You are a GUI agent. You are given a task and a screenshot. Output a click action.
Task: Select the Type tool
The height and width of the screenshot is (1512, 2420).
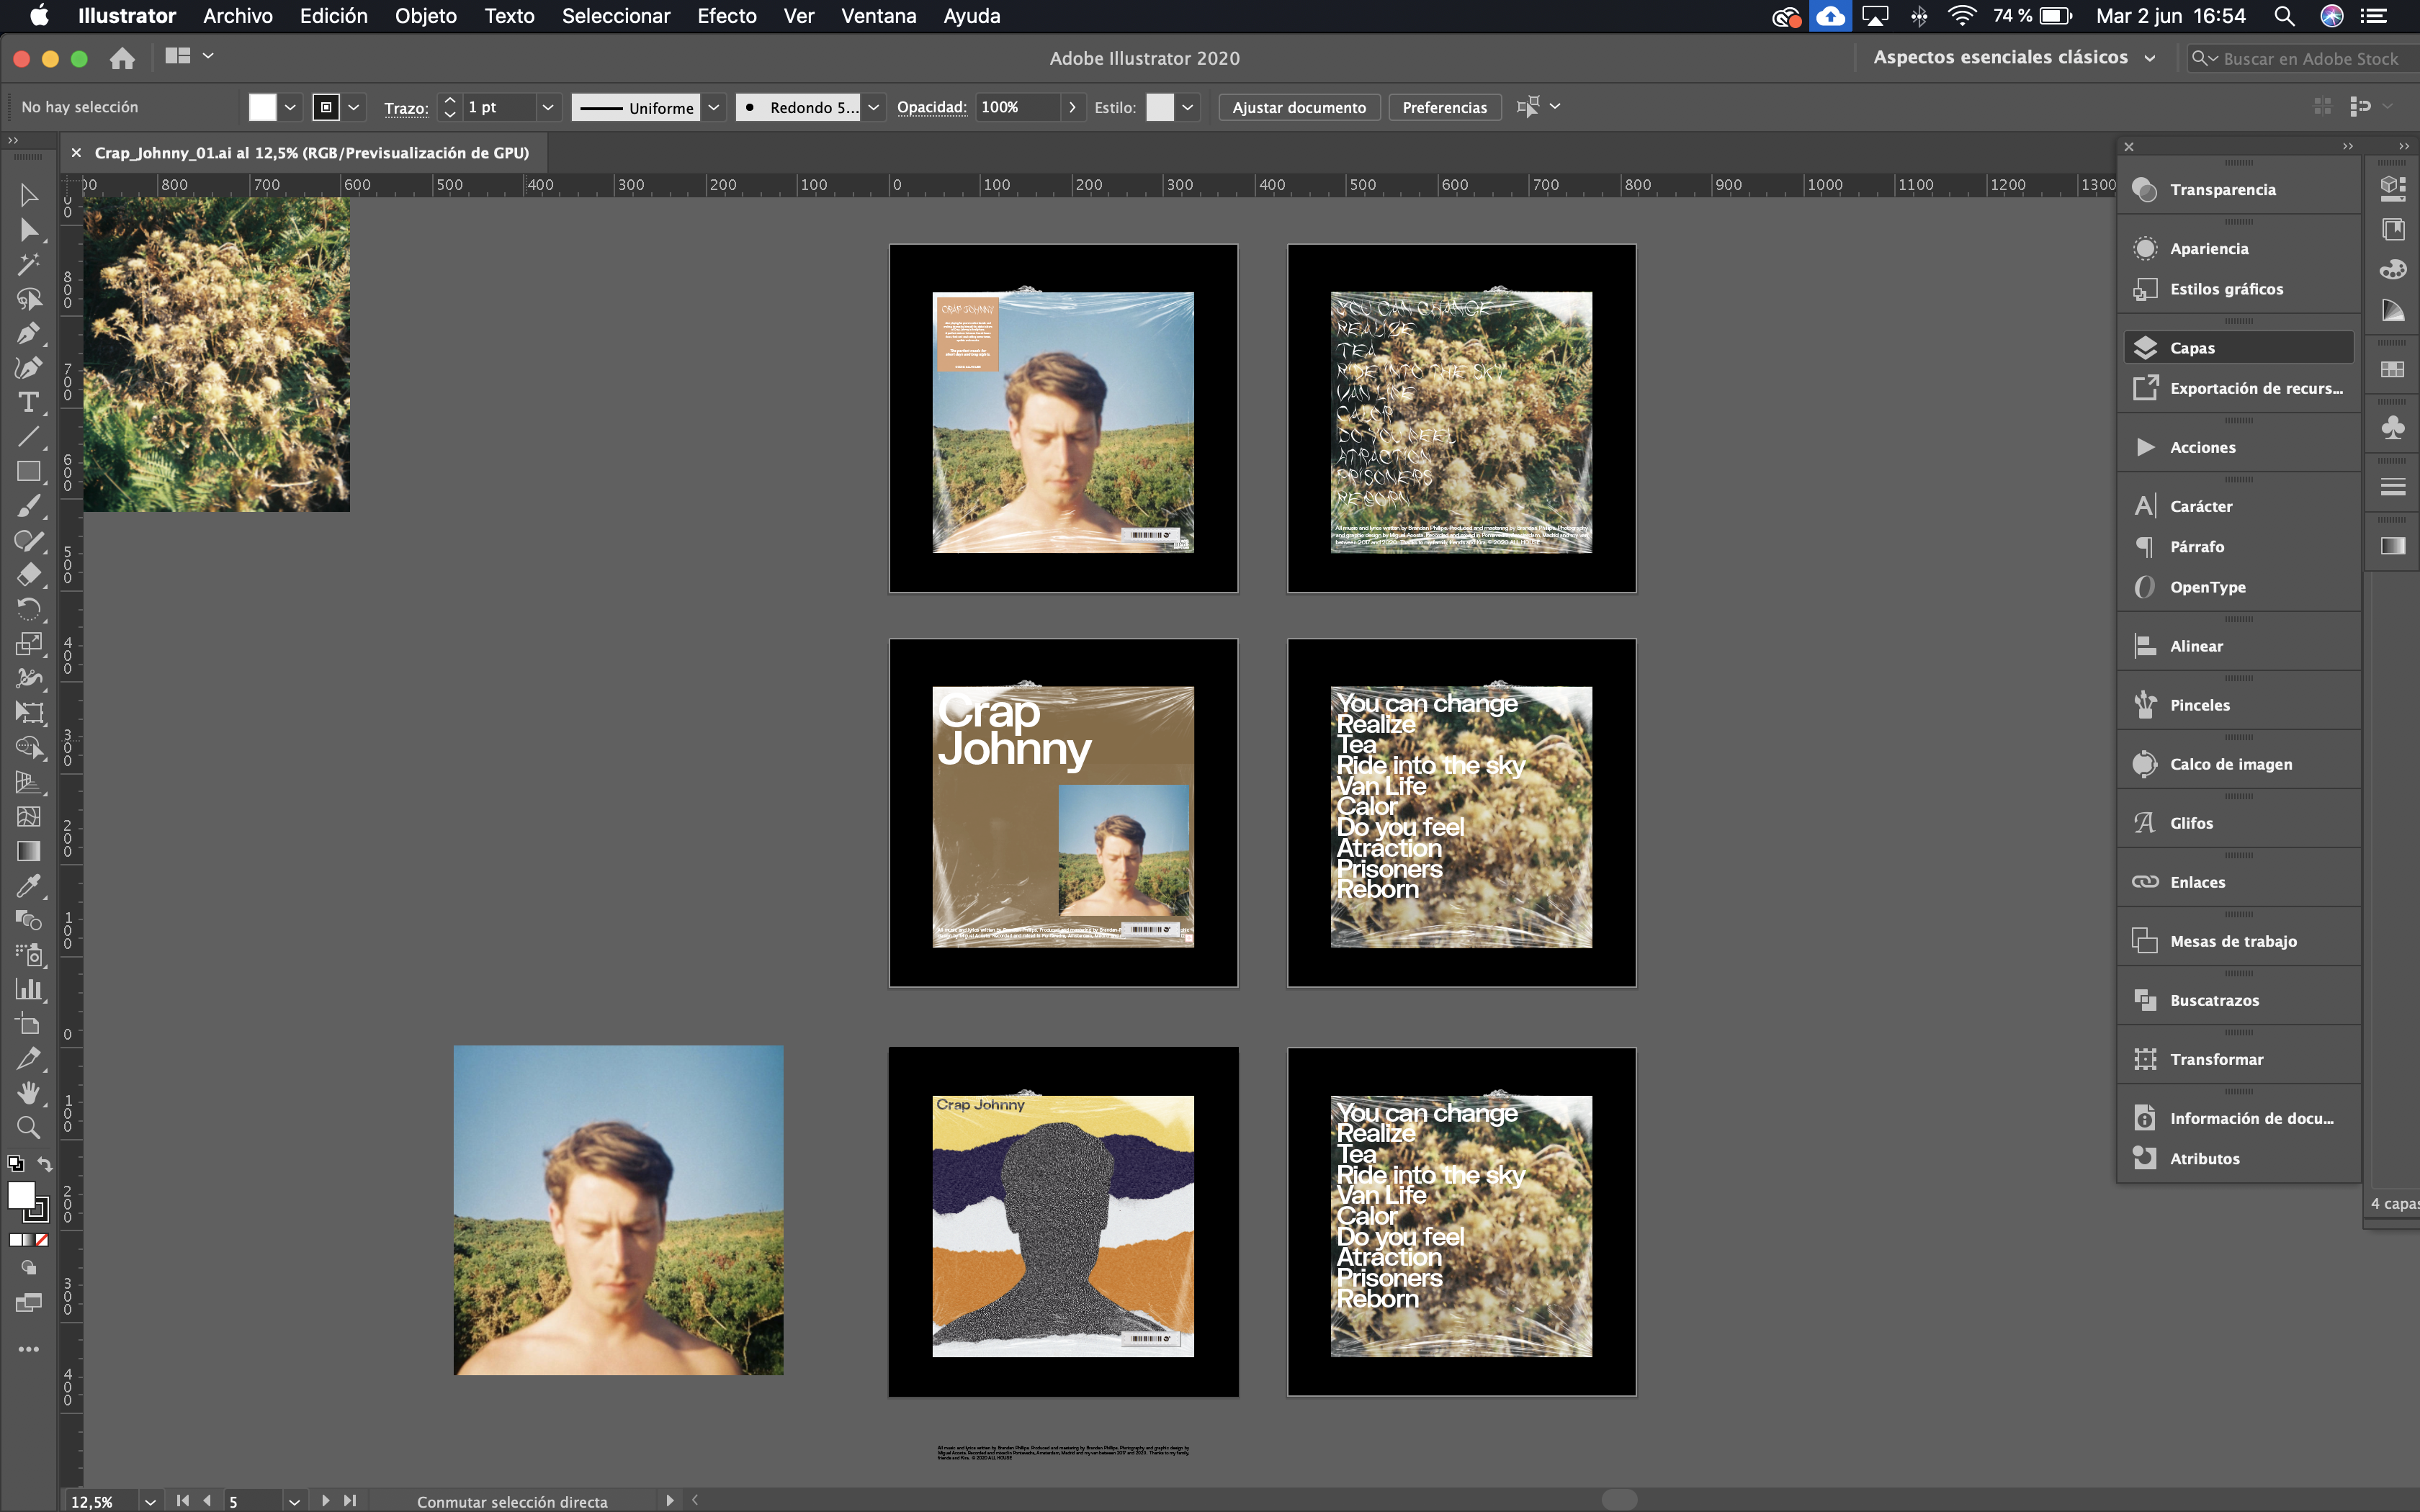pyautogui.click(x=28, y=402)
